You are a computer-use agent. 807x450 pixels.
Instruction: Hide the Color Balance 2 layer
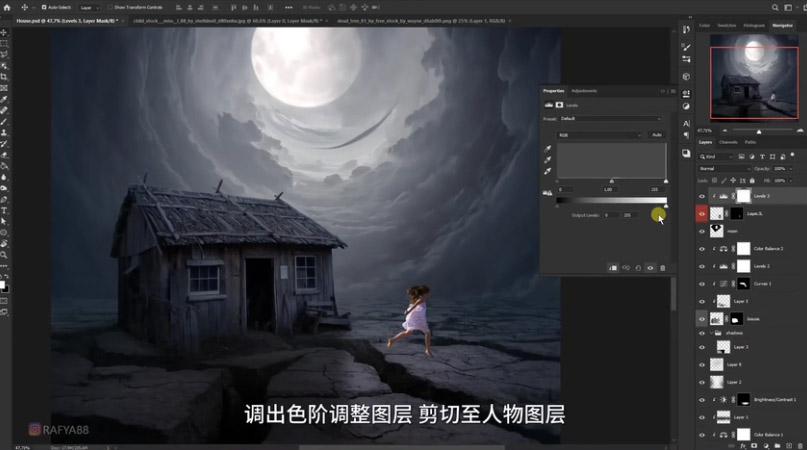point(702,248)
